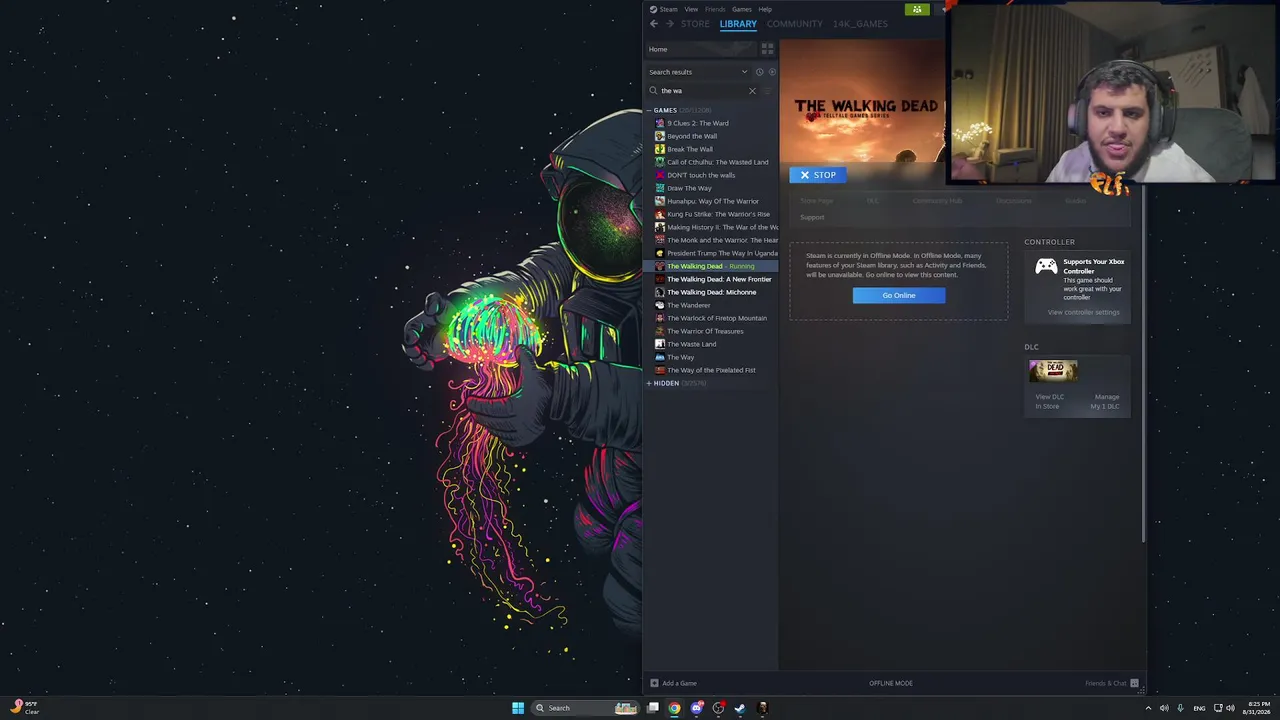Click Manage My 1 DLC
Screen dimensions: 1280x720
click(1105, 401)
